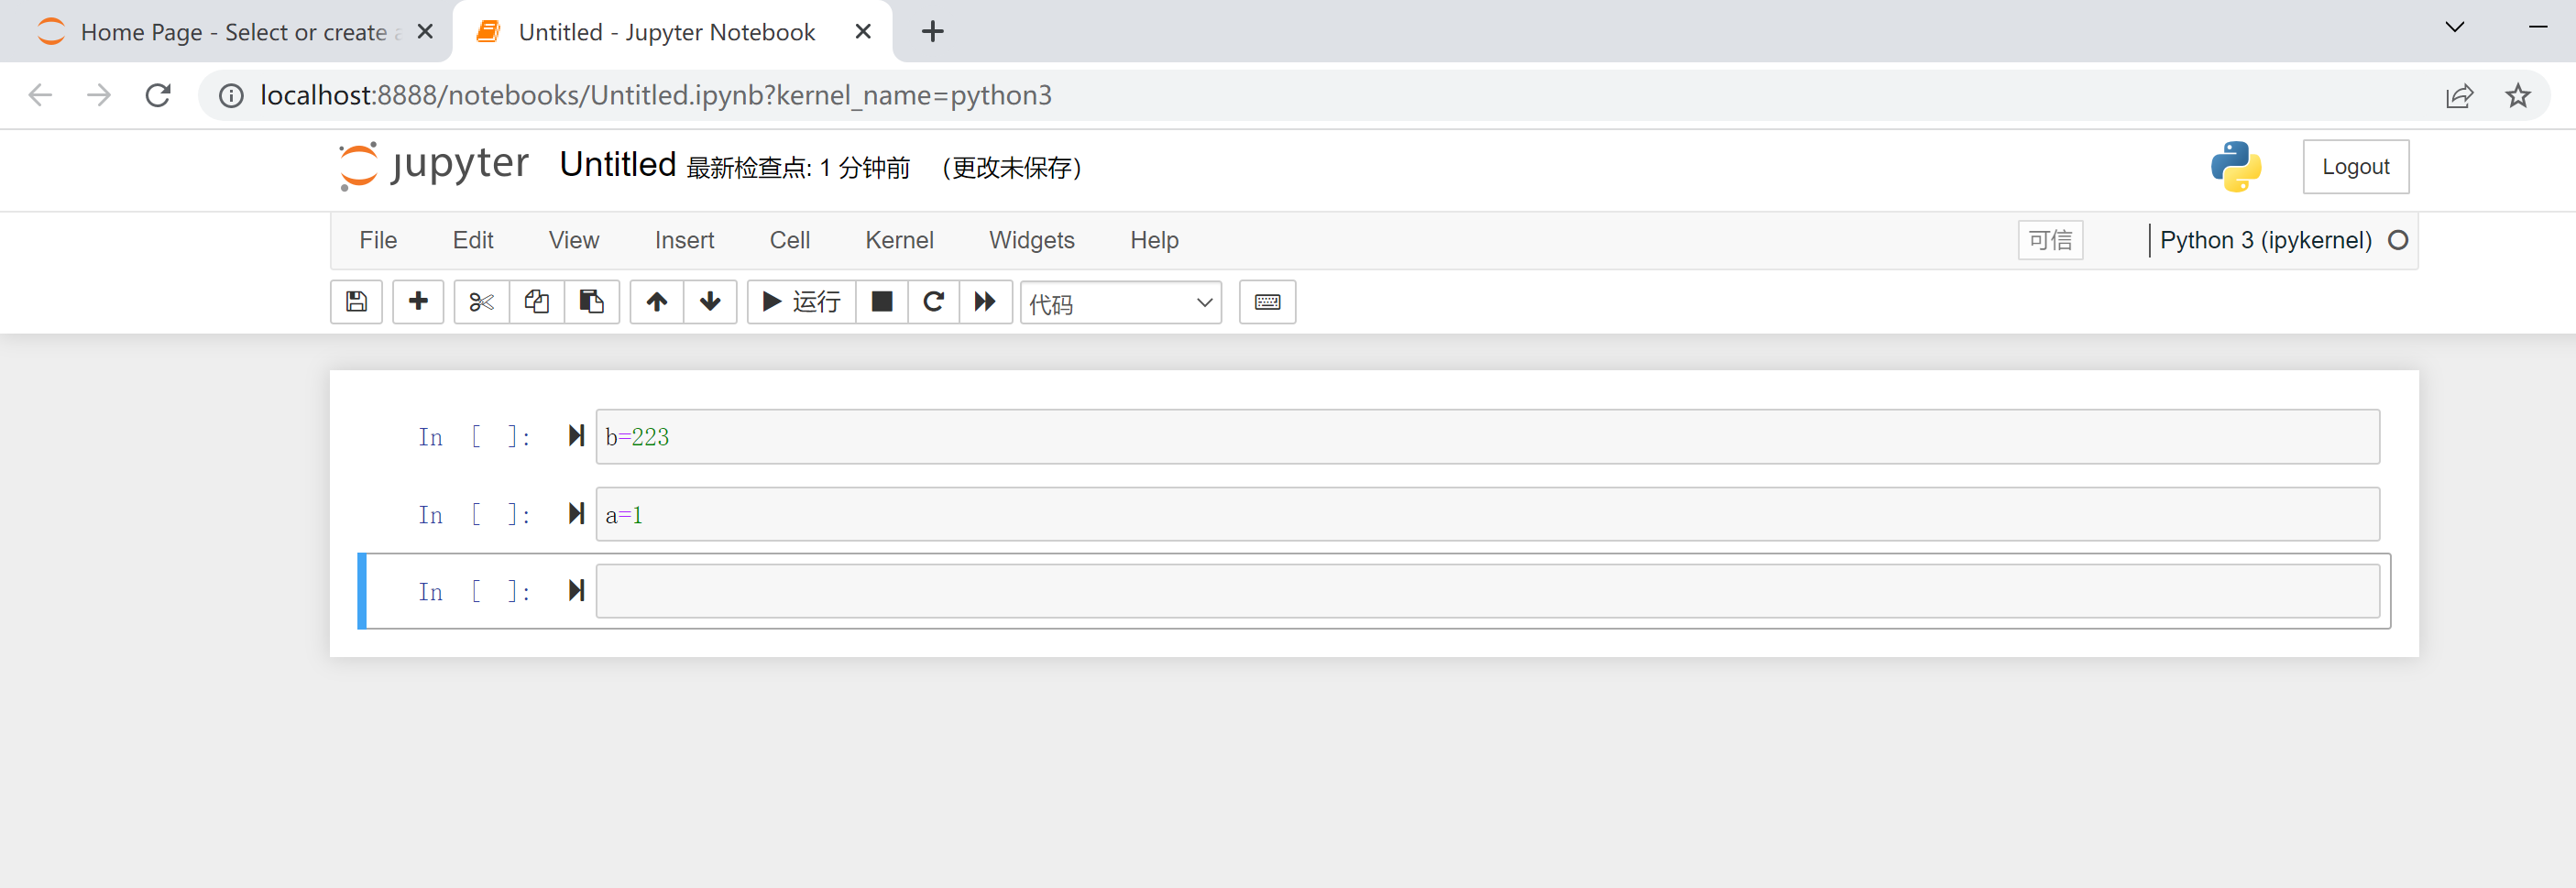The width and height of the screenshot is (2576, 888).
Task: Switch to the Home Page browser tab
Action: [x=225, y=32]
